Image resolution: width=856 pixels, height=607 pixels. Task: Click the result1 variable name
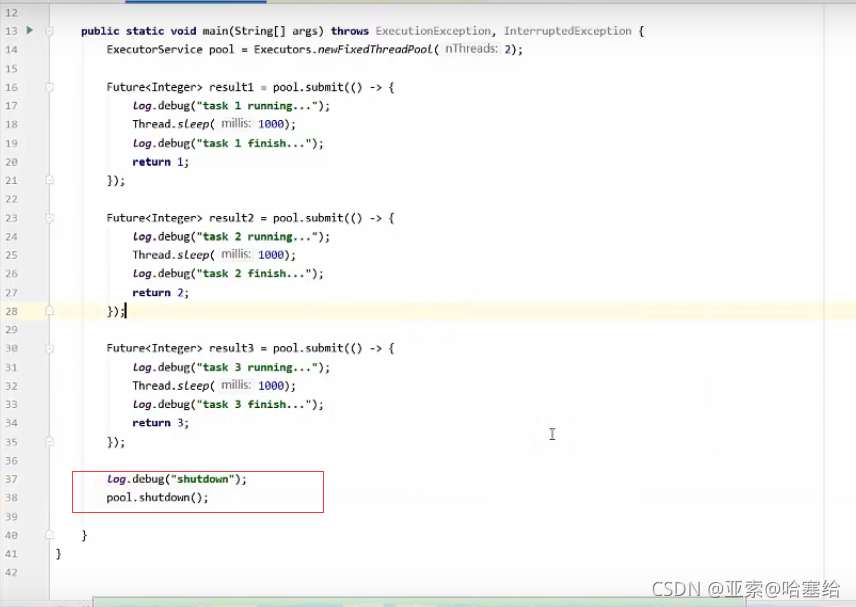(231, 87)
